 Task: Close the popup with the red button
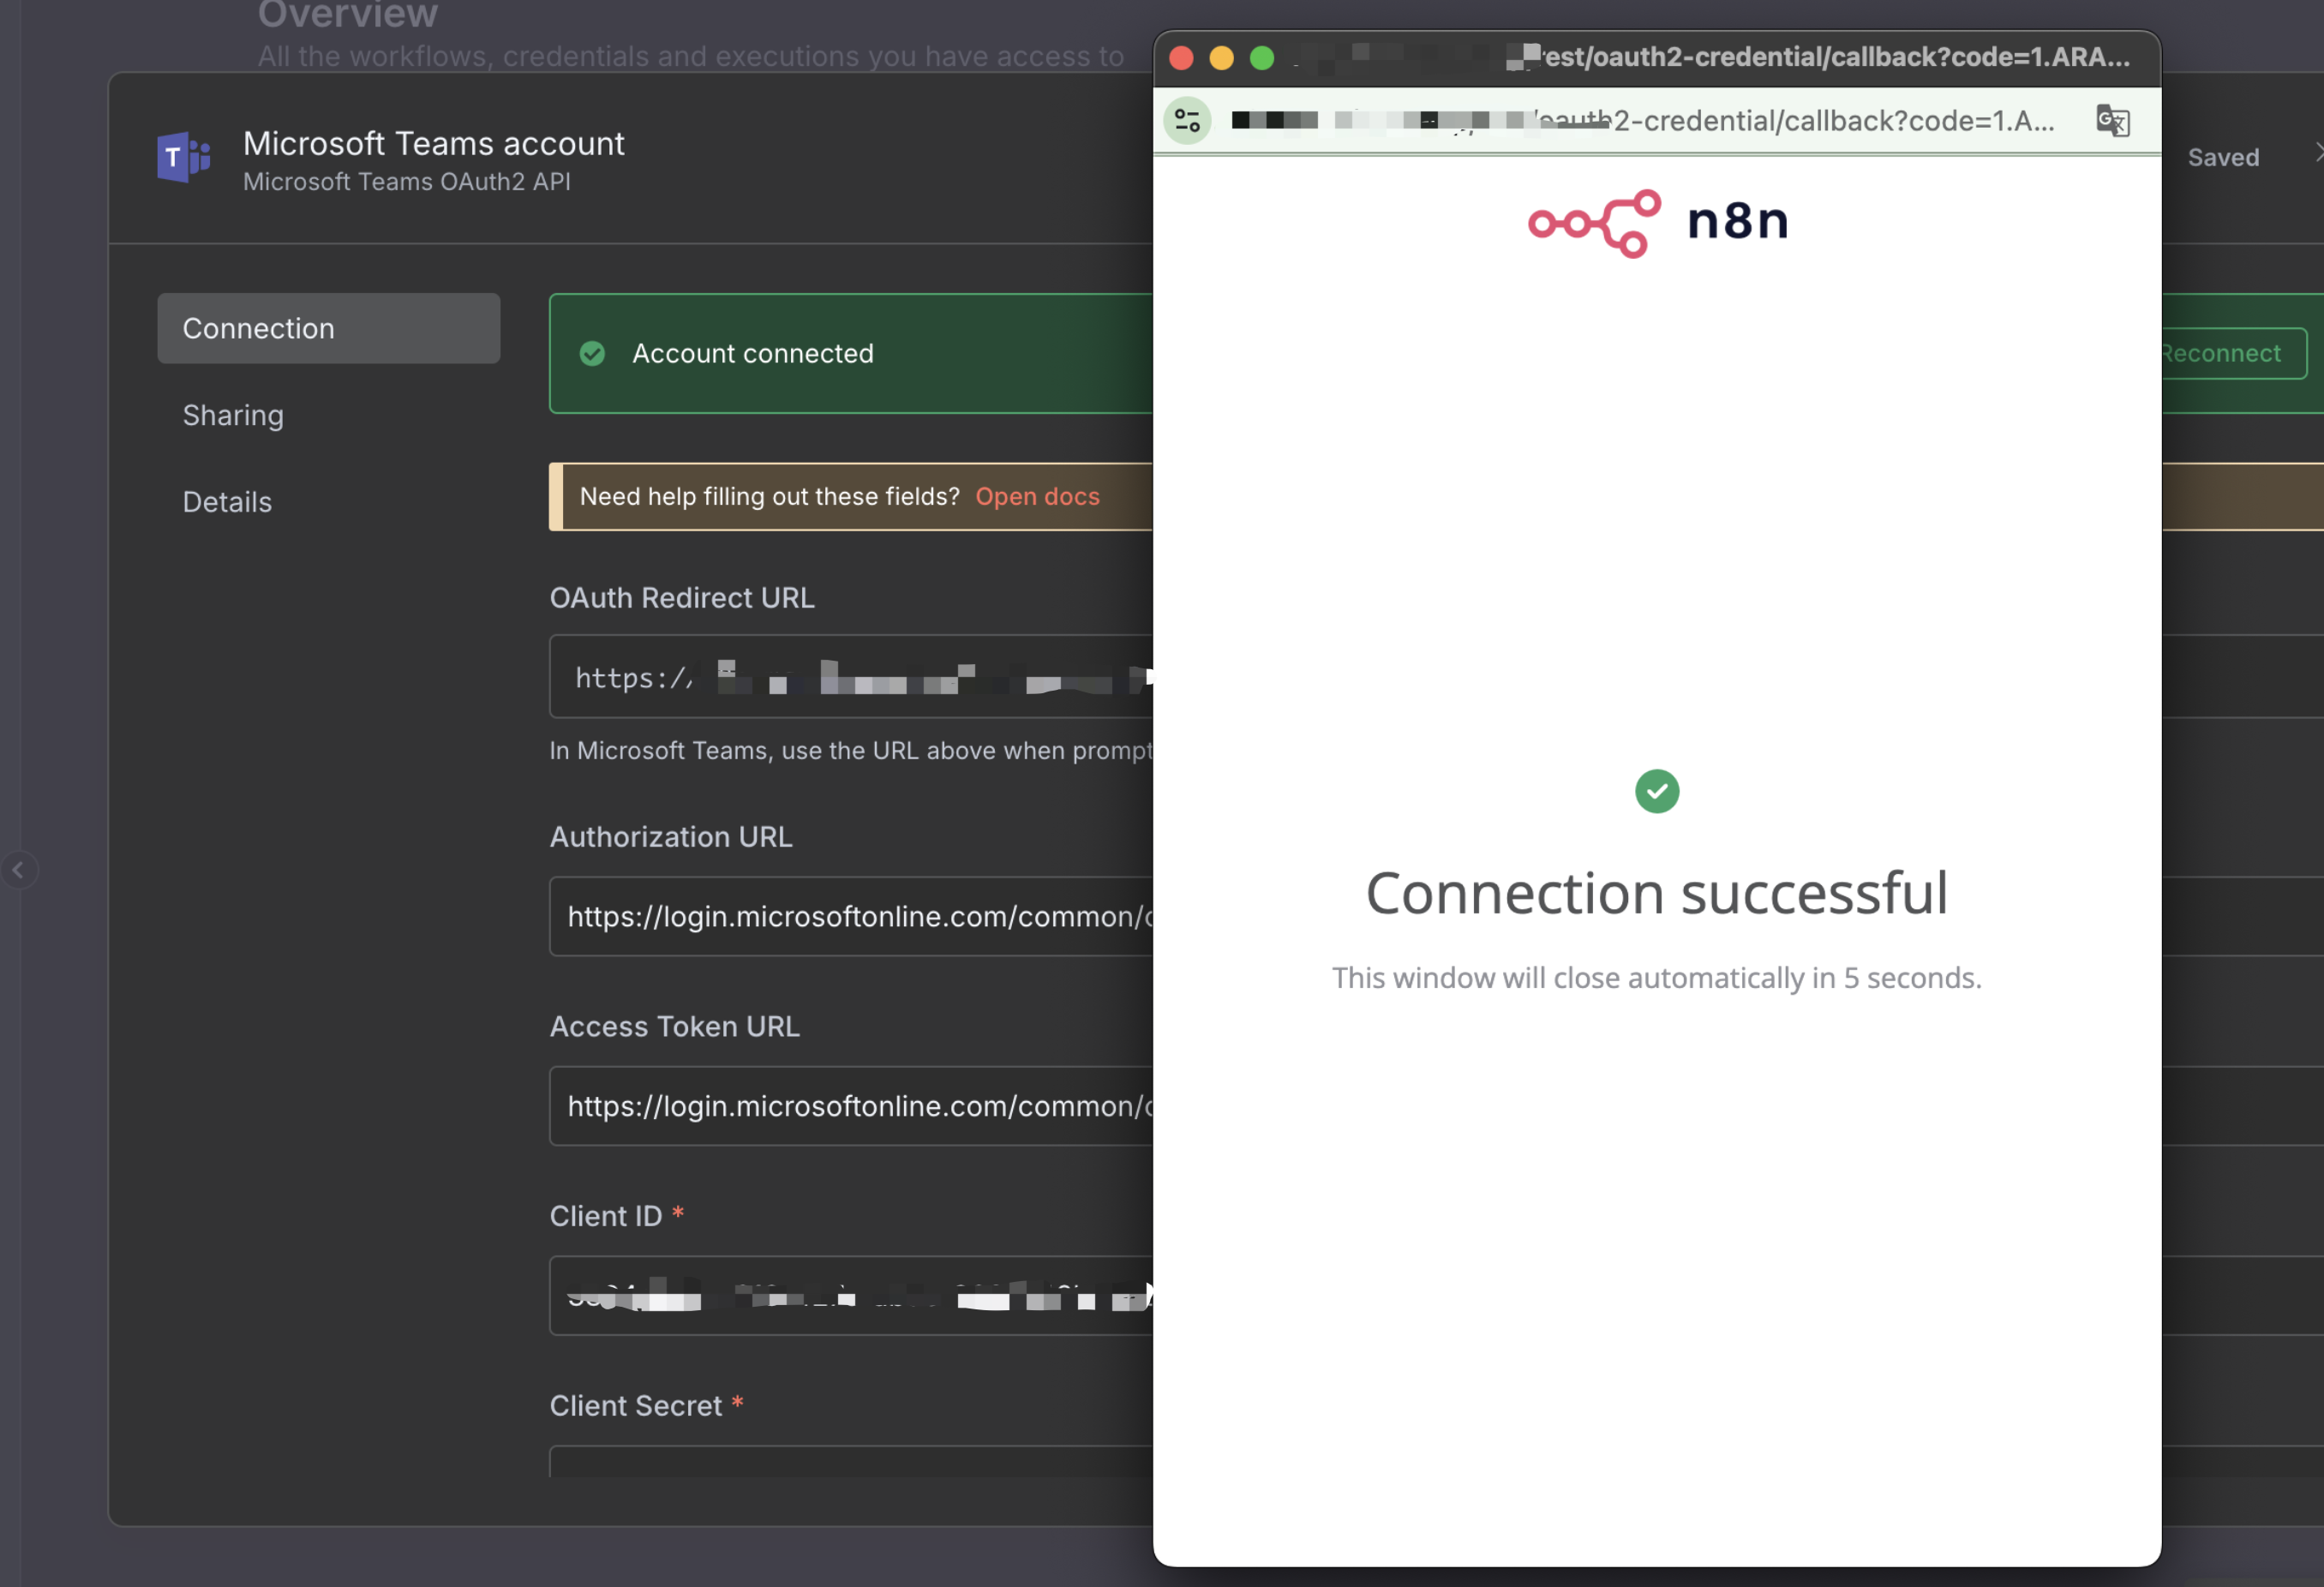click(x=1181, y=58)
